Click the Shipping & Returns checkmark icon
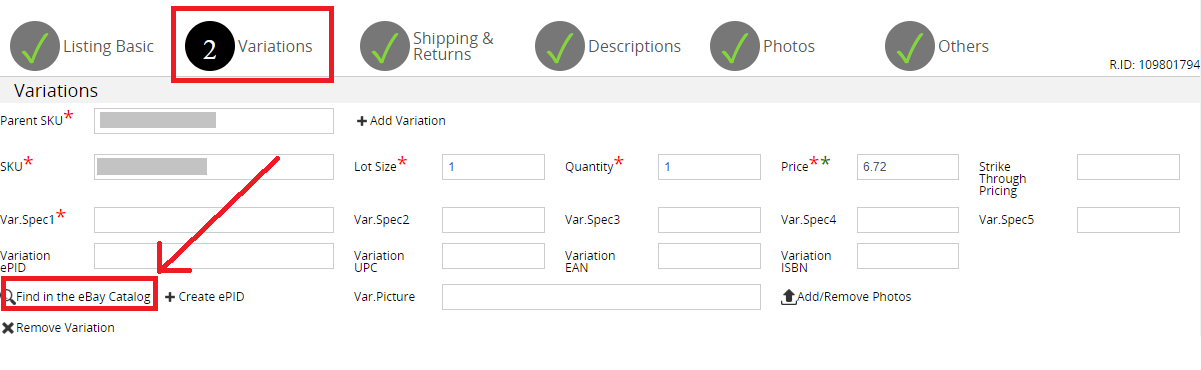Screen dimensions: 1201x370 tap(385, 47)
